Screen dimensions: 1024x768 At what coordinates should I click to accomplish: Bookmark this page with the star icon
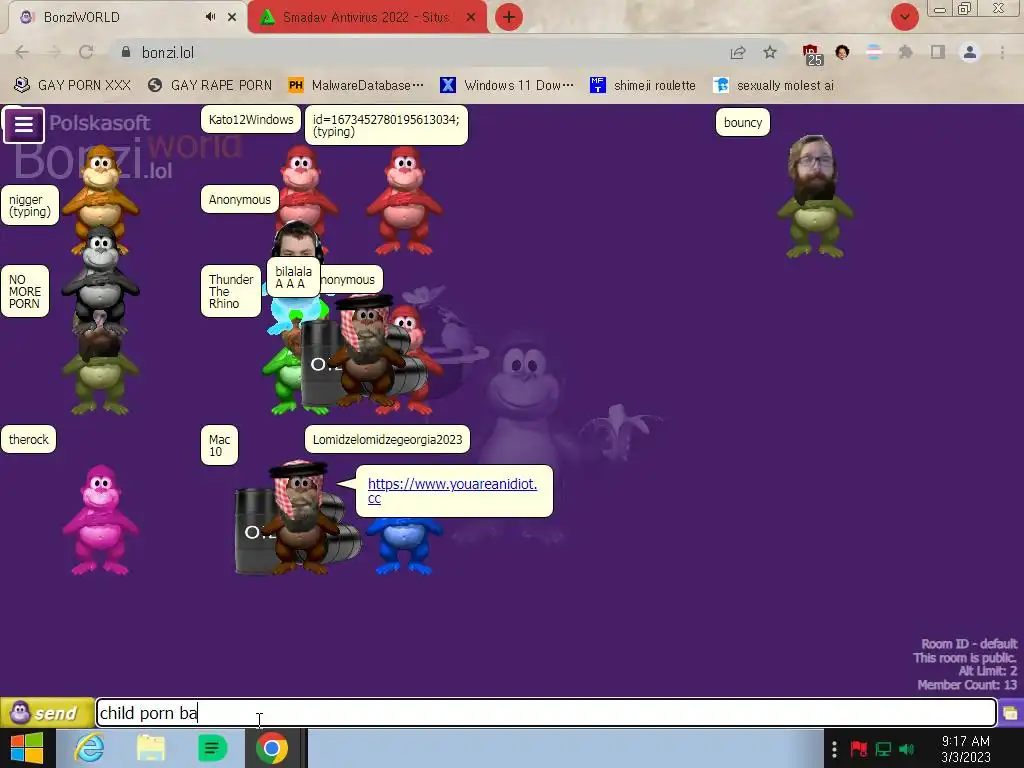[x=770, y=52]
